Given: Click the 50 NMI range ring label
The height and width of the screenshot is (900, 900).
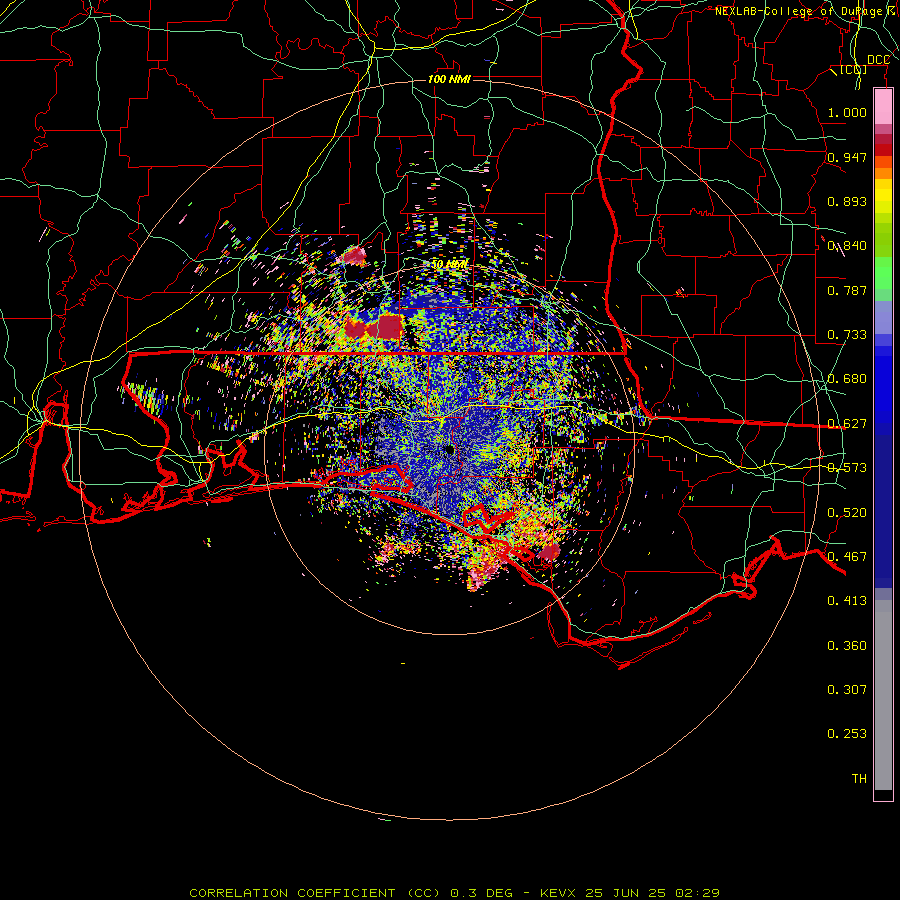Looking at the screenshot, I should [x=449, y=265].
